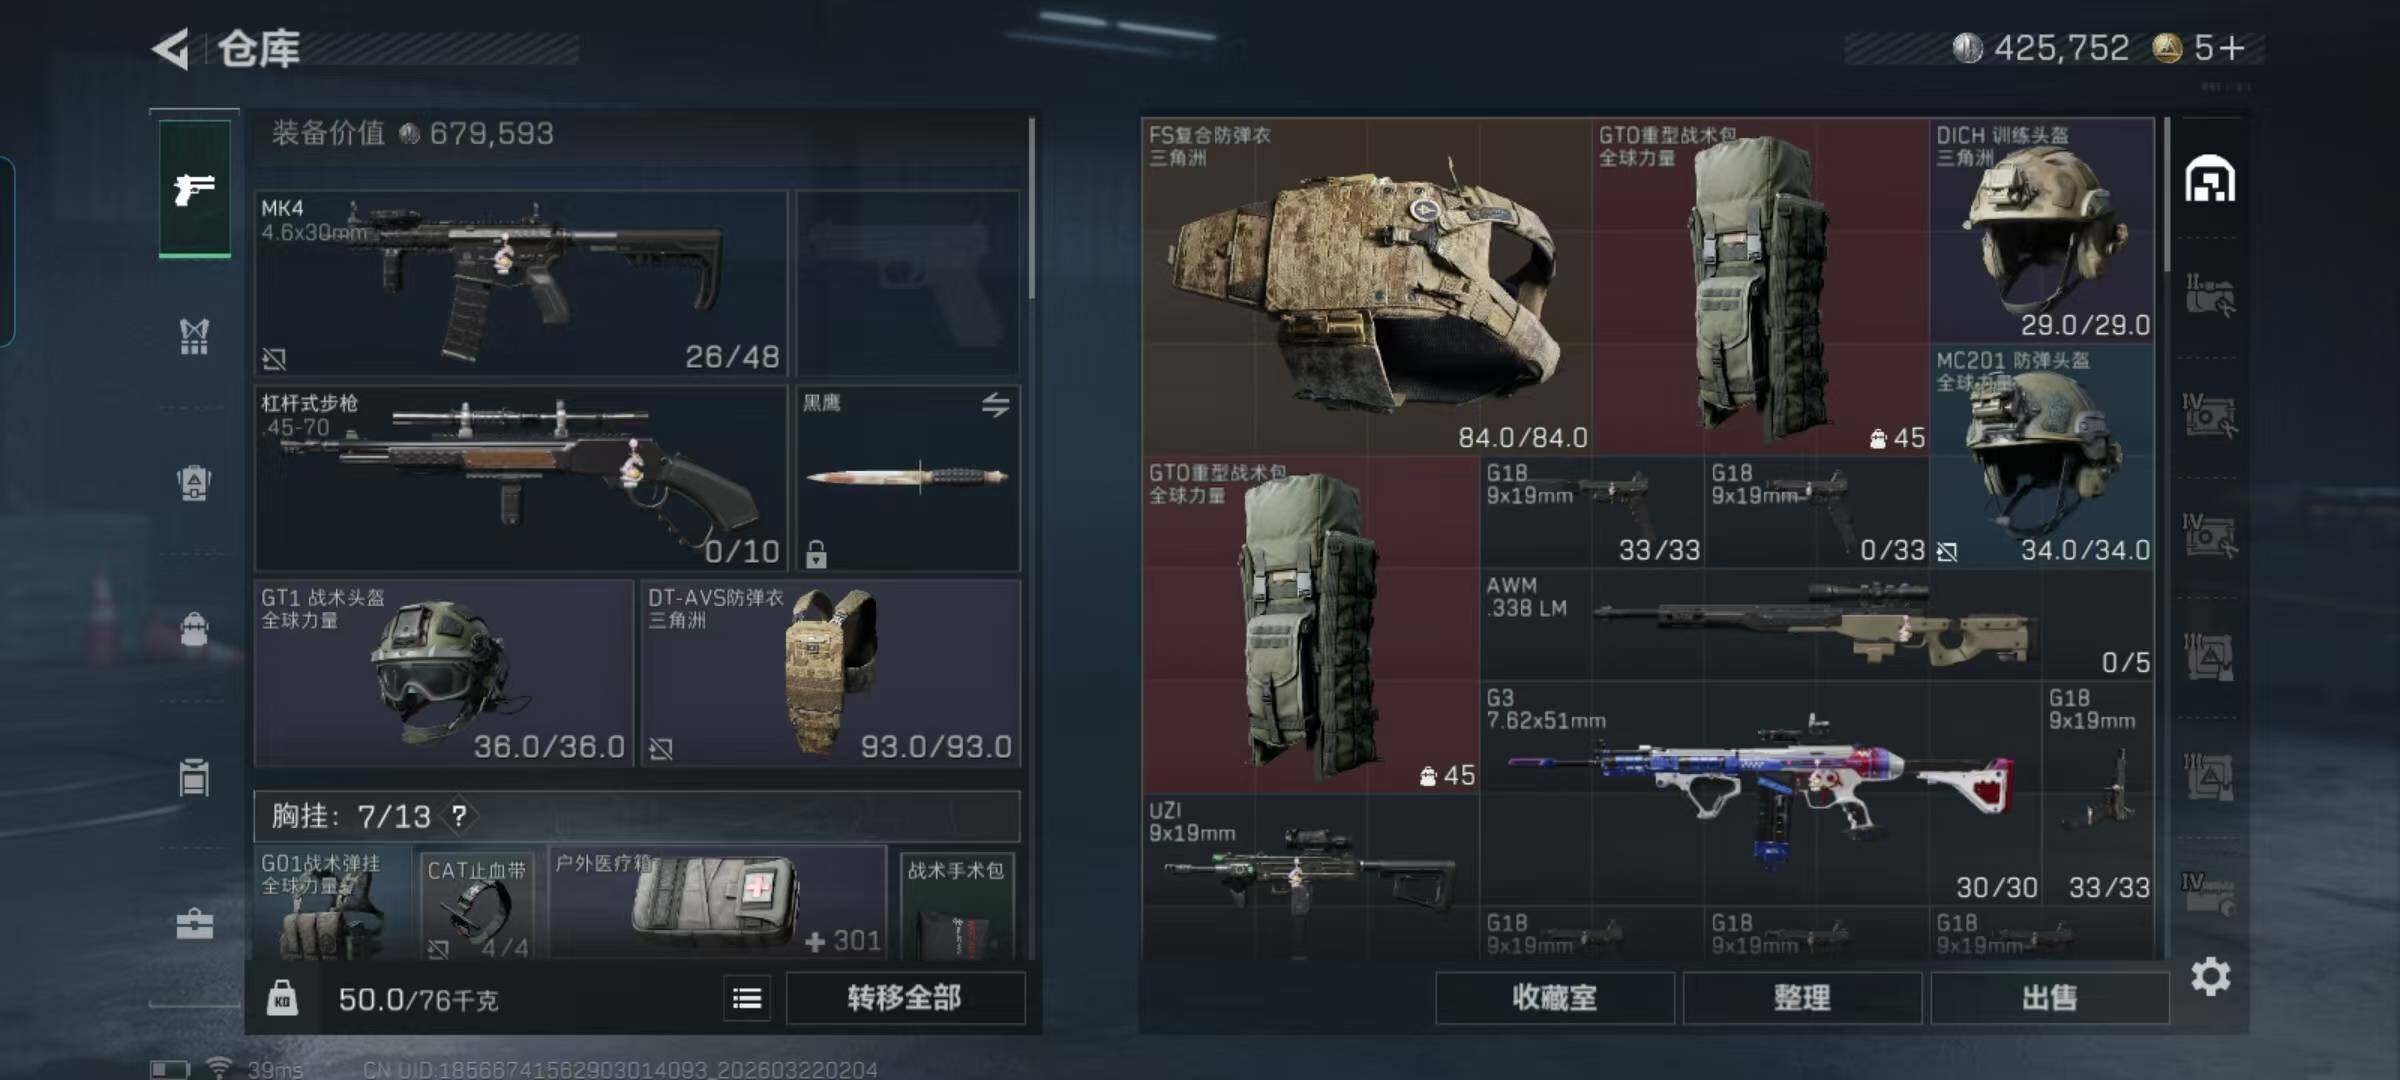Viewport: 2400px width, 1080px height.
Task: Open the armor vest category icon
Action: point(194,336)
